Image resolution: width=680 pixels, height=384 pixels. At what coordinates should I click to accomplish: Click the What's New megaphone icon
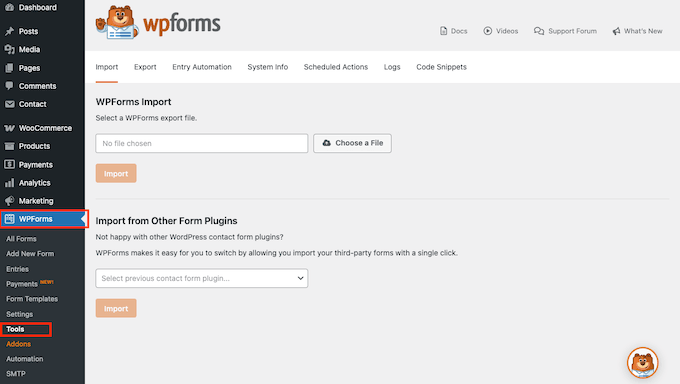pos(616,31)
